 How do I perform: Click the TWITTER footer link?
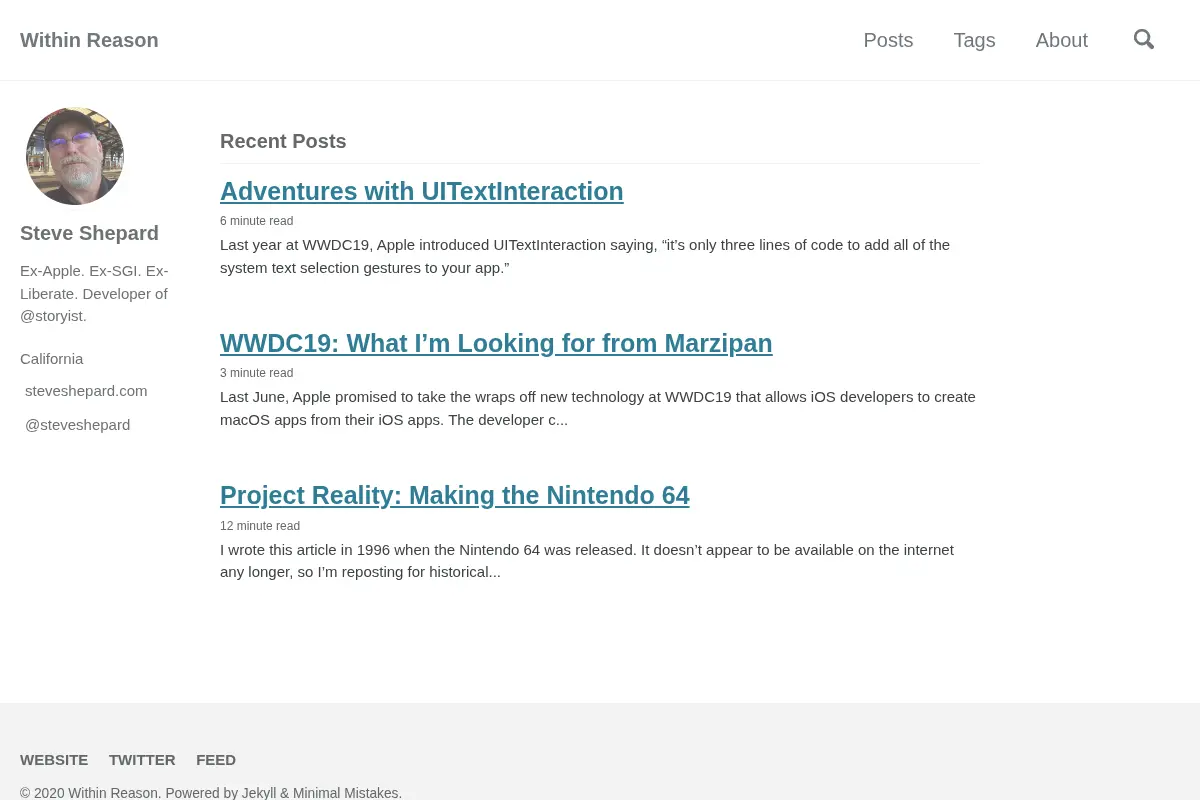click(x=142, y=760)
